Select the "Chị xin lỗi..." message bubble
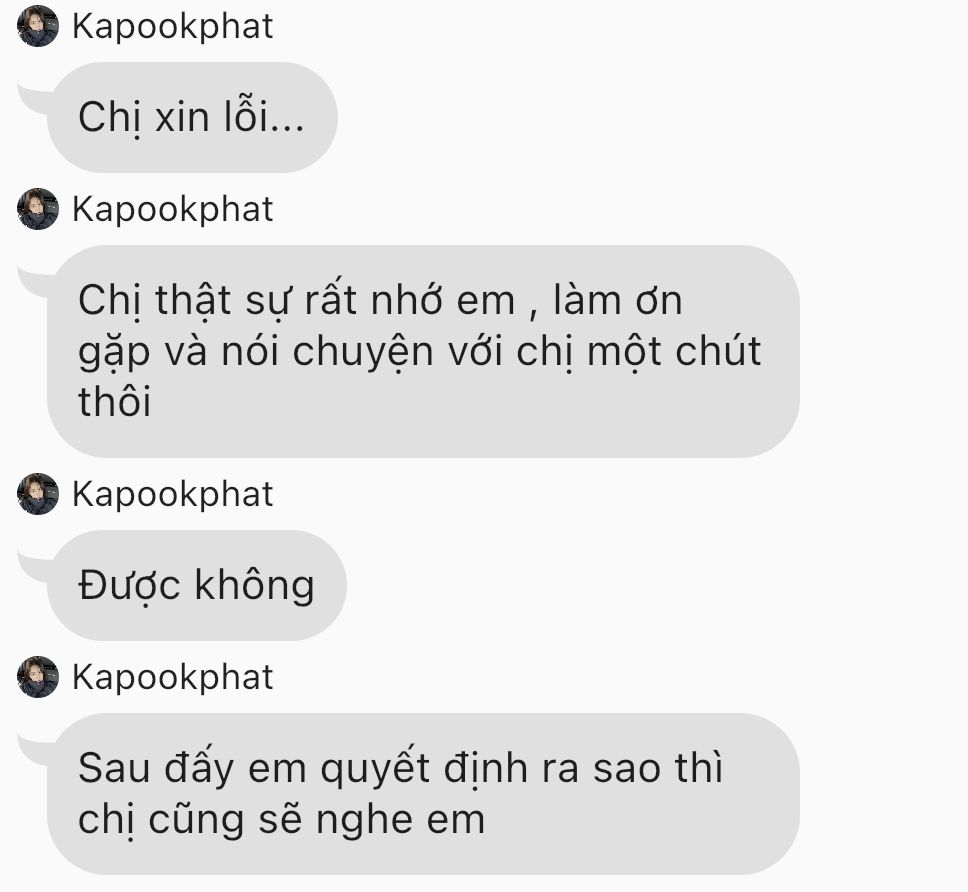The image size is (968, 892). tap(192, 117)
